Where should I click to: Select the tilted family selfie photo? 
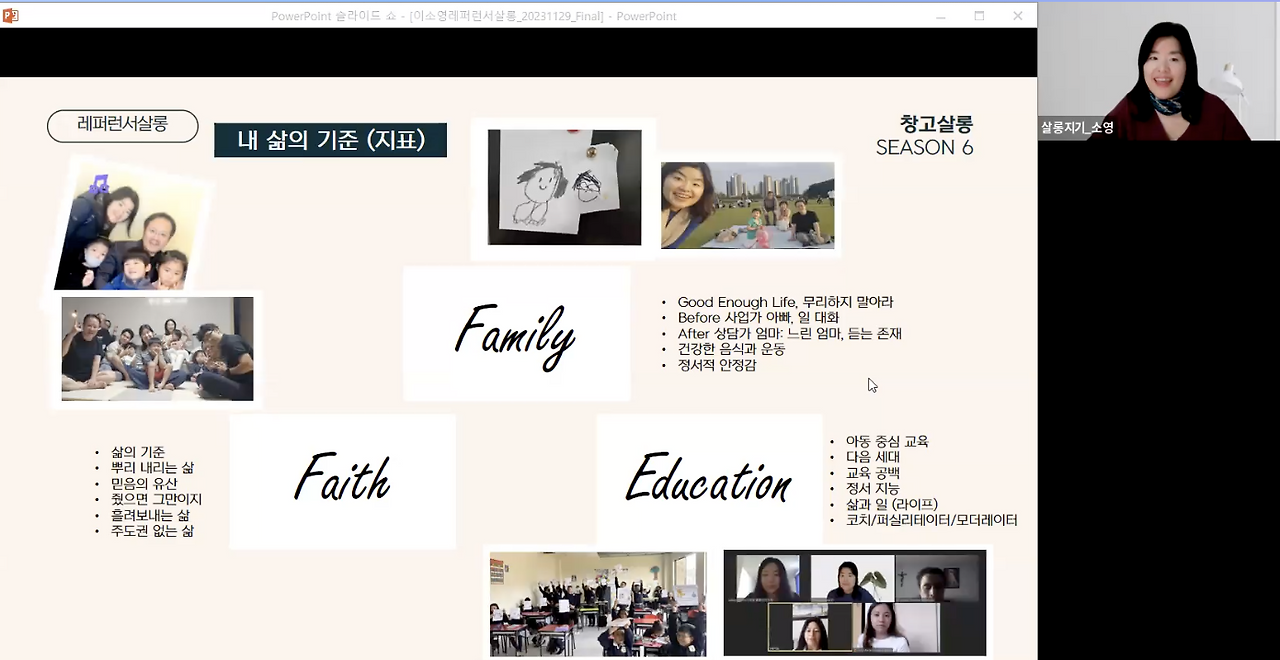click(x=128, y=227)
